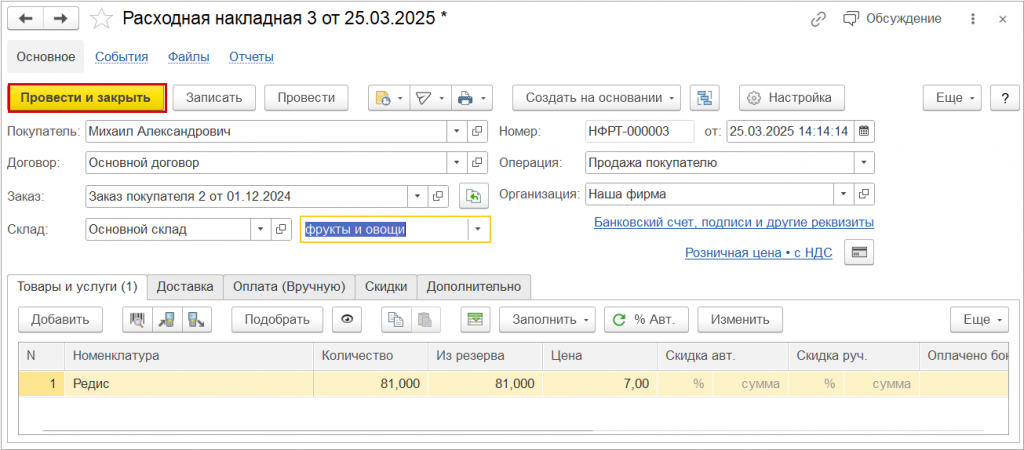Open the Оплата (Вручную) tab
The height and width of the screenshot is (450, 1024).
[x=288, y=286]
